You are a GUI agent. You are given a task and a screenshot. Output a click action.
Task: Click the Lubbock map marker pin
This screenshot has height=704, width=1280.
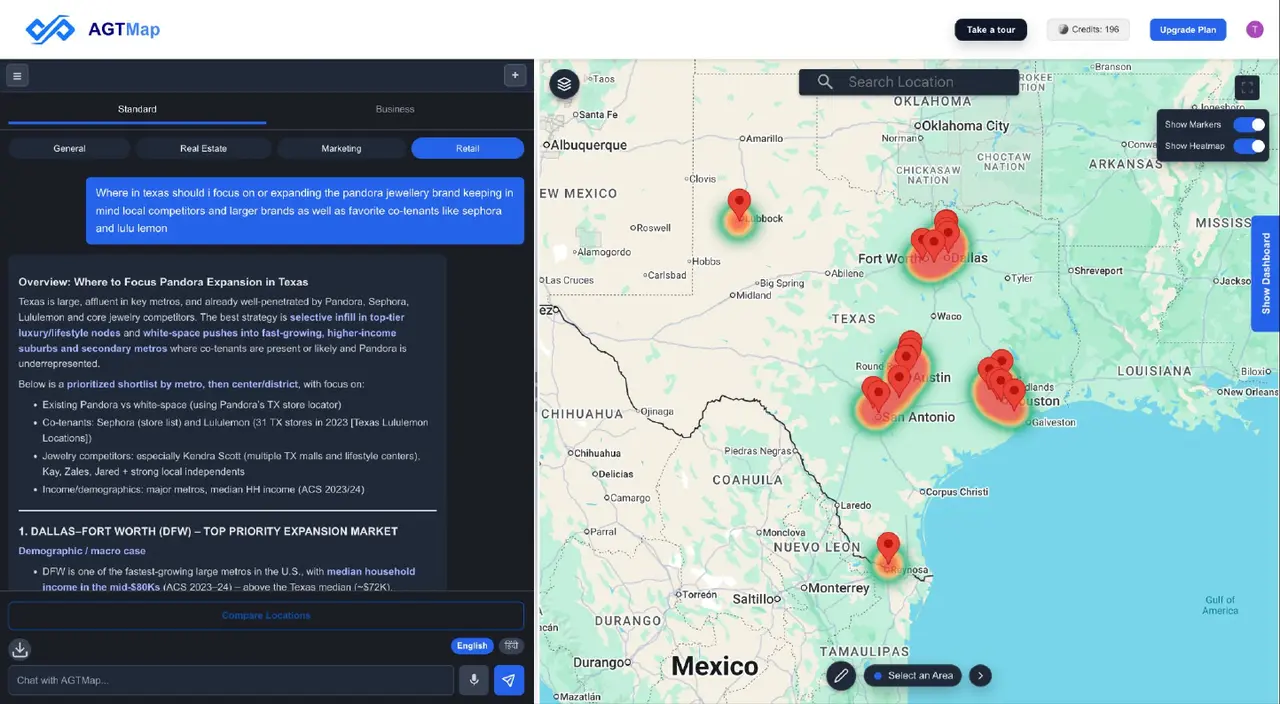tap(738, 204)
